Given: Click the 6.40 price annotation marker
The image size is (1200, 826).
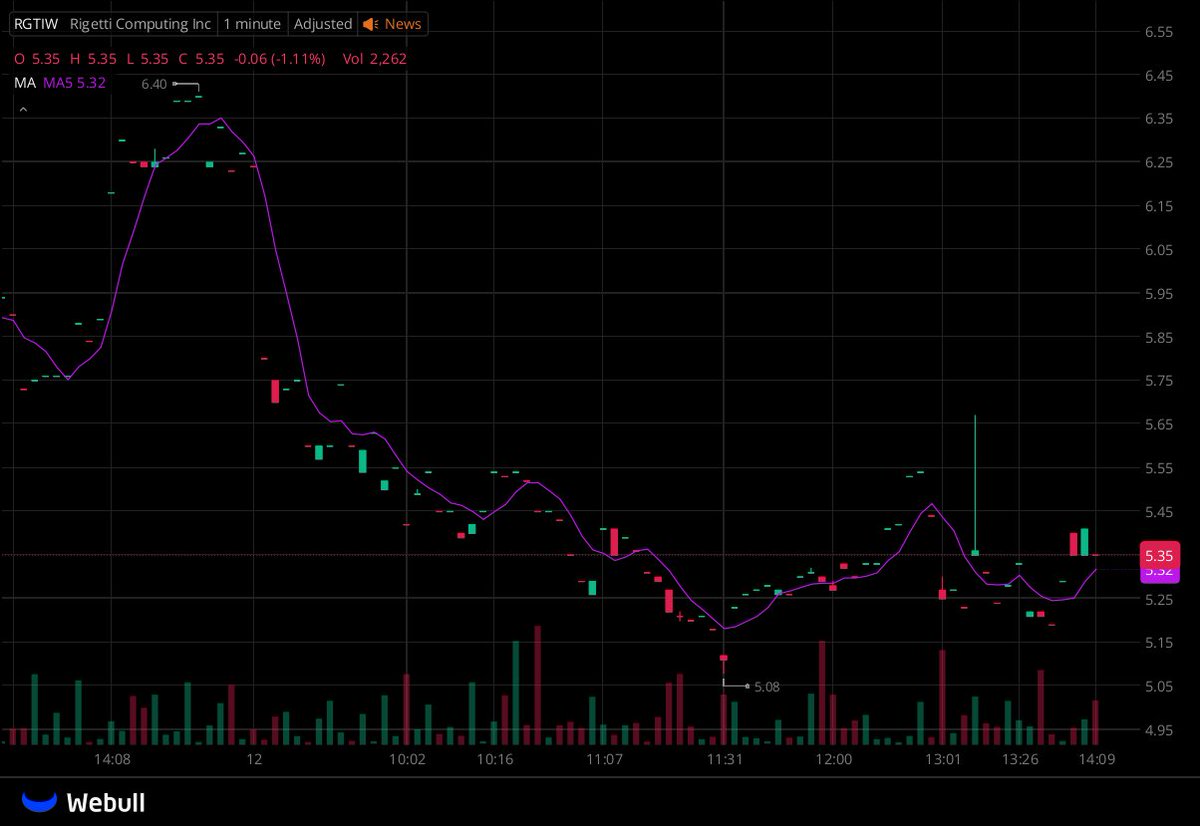Looking at the screenshot, I should point(155,84).
